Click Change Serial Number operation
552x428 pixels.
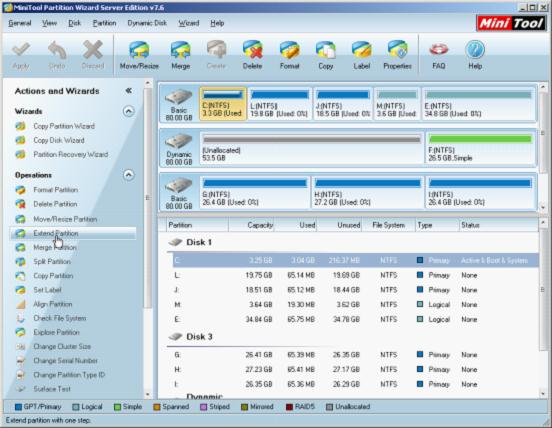(x=65, y=360)
